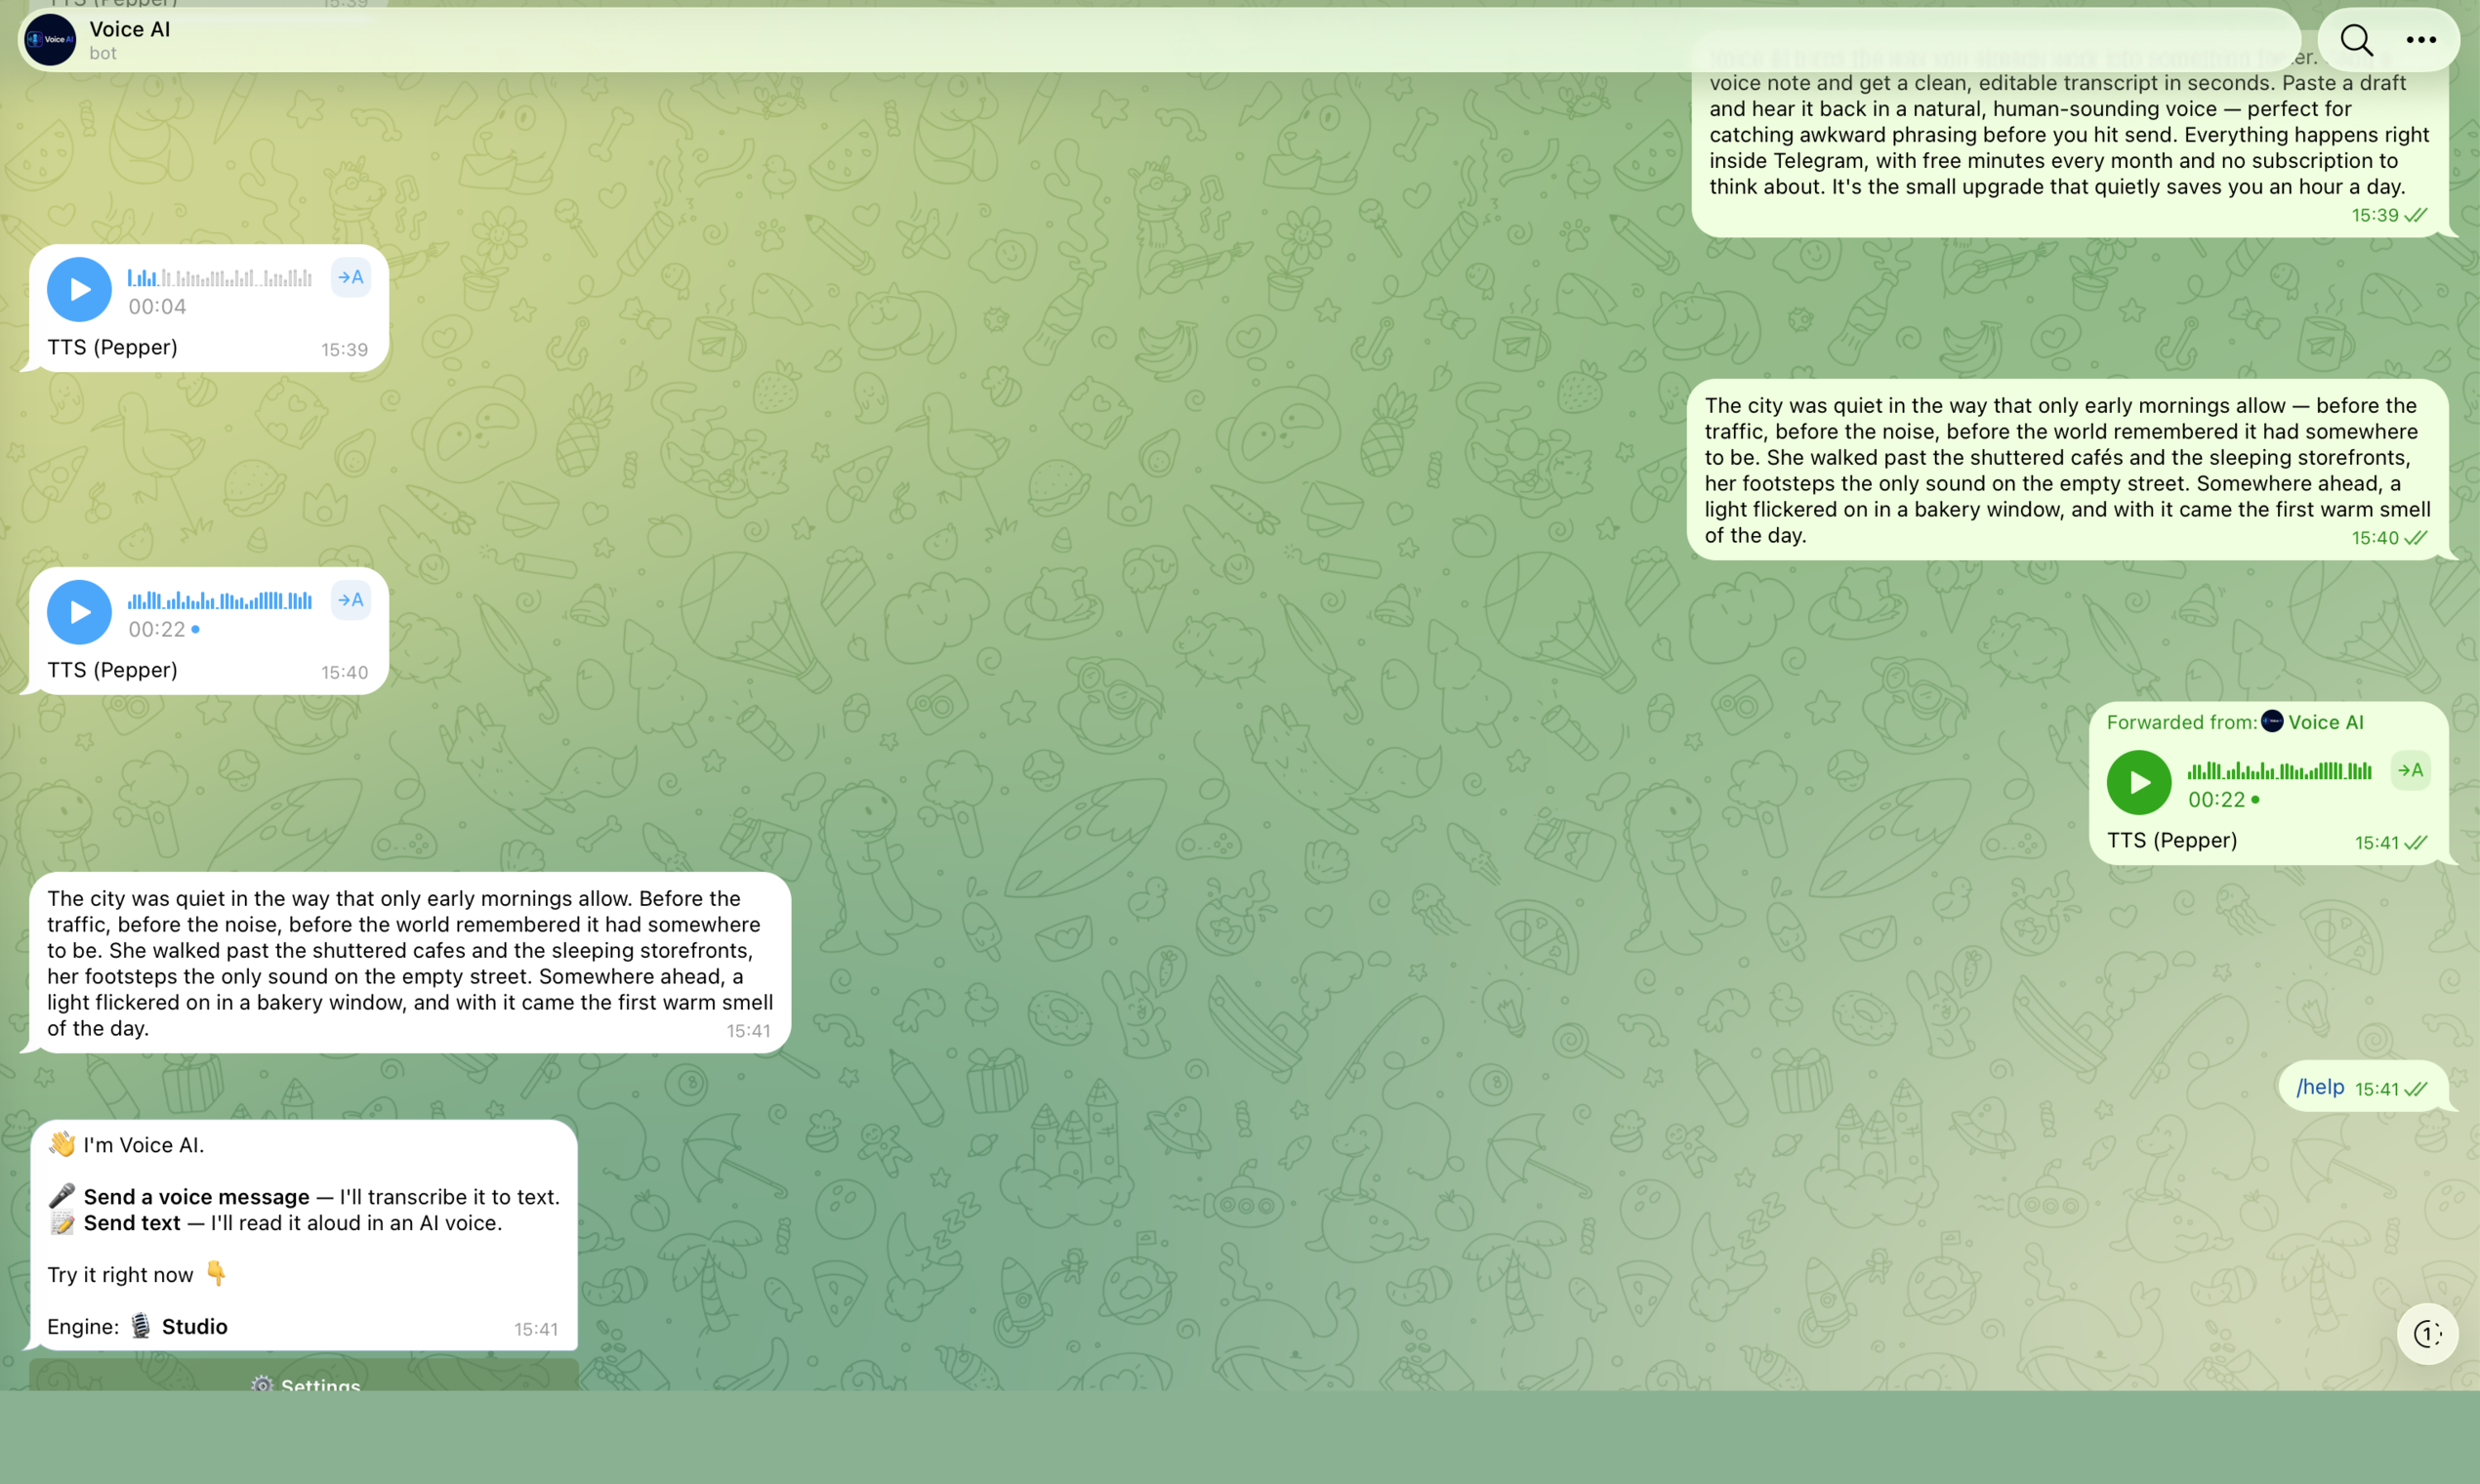Click the "I'm Voice AI." greeting line

pos(126,1144)
